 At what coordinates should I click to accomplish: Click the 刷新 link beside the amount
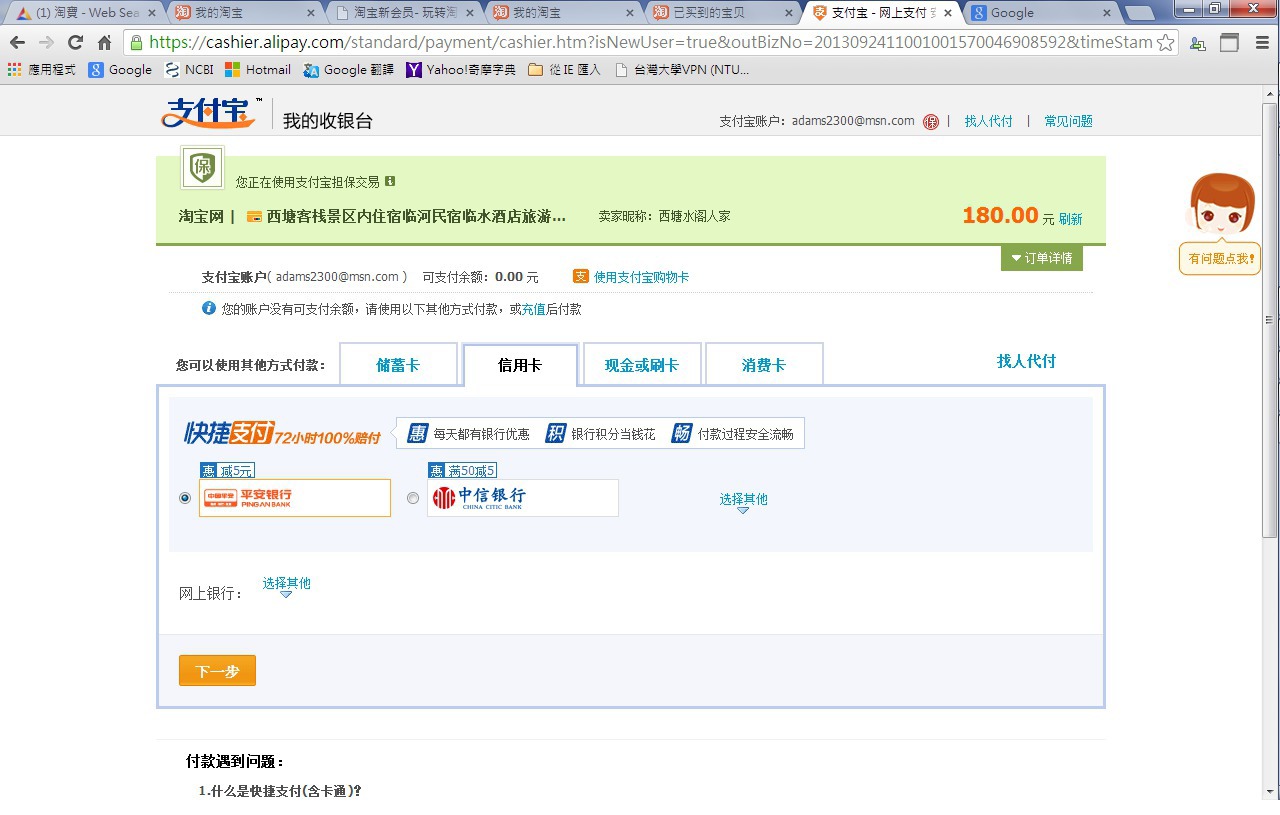coord(1070,219)
